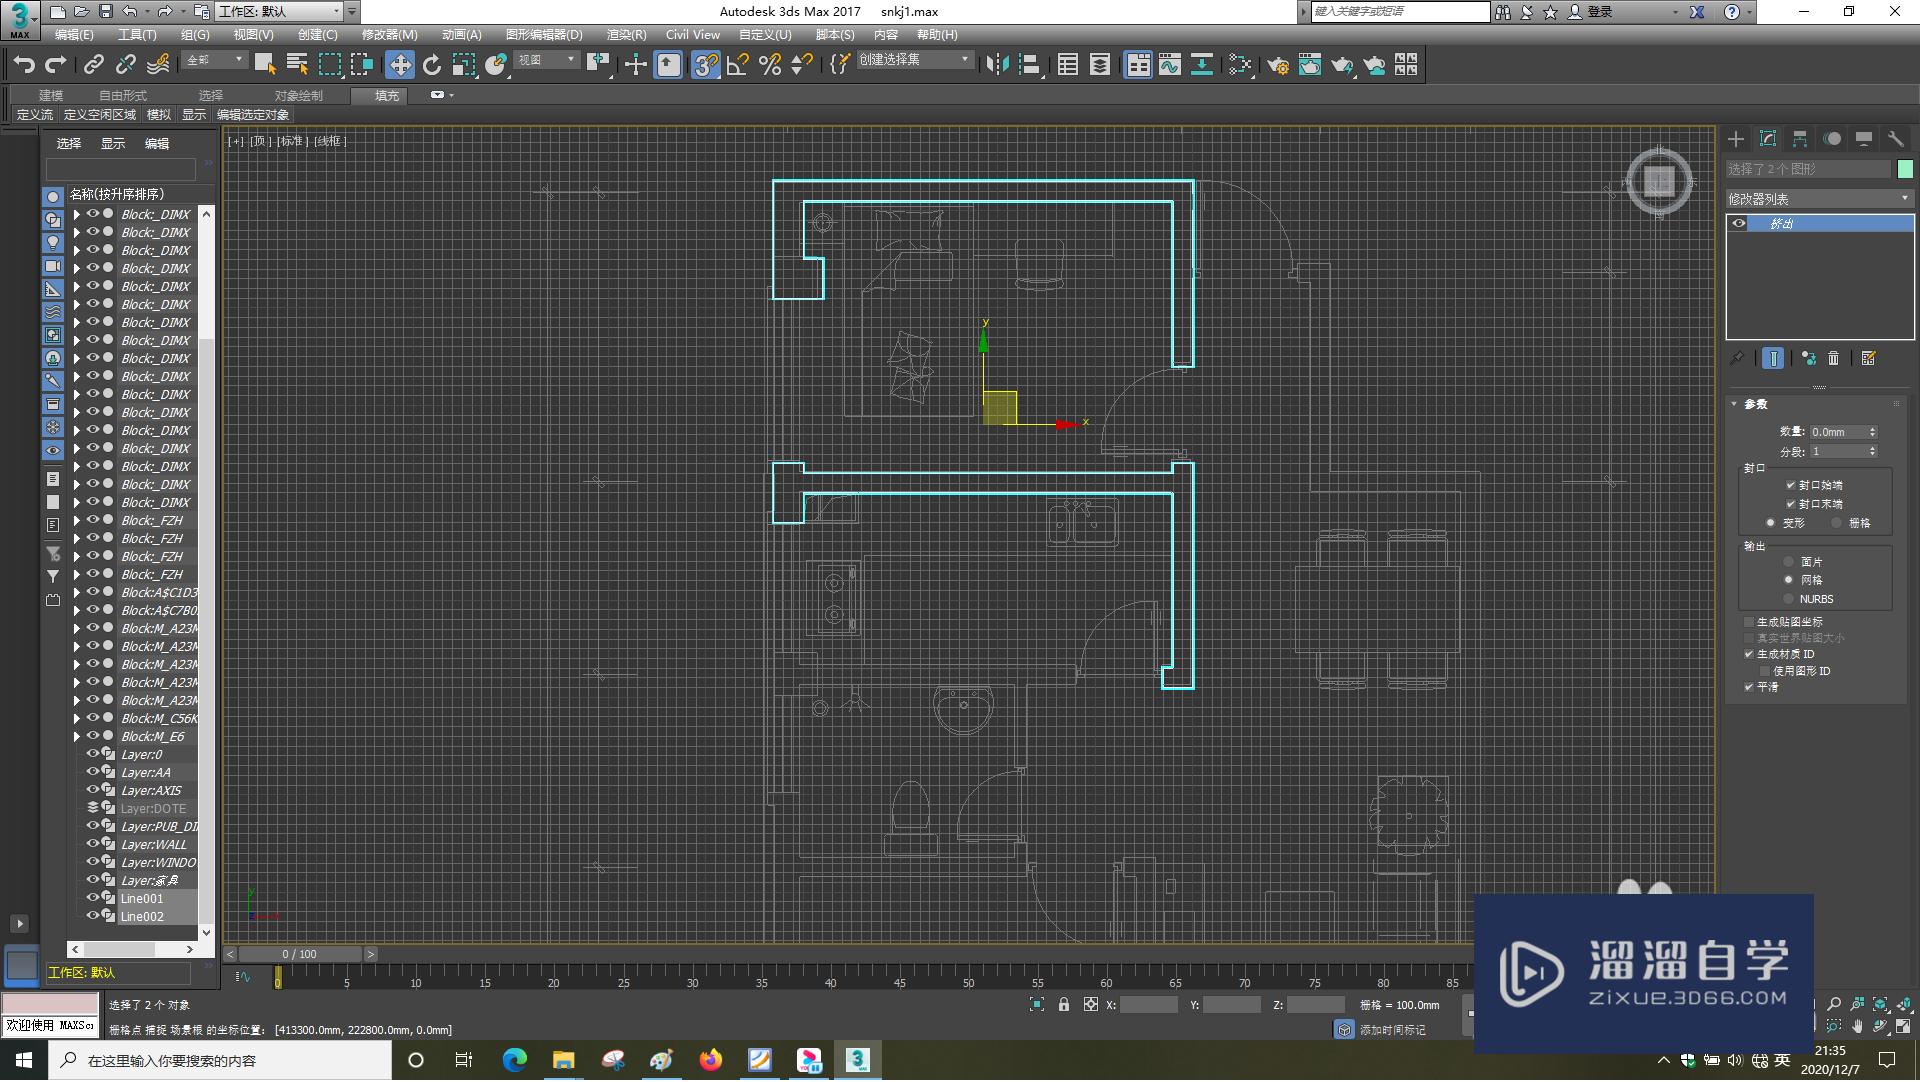Open the Edit (编辑(E)) menu
1920x1082 pixels.
point(74,35)
